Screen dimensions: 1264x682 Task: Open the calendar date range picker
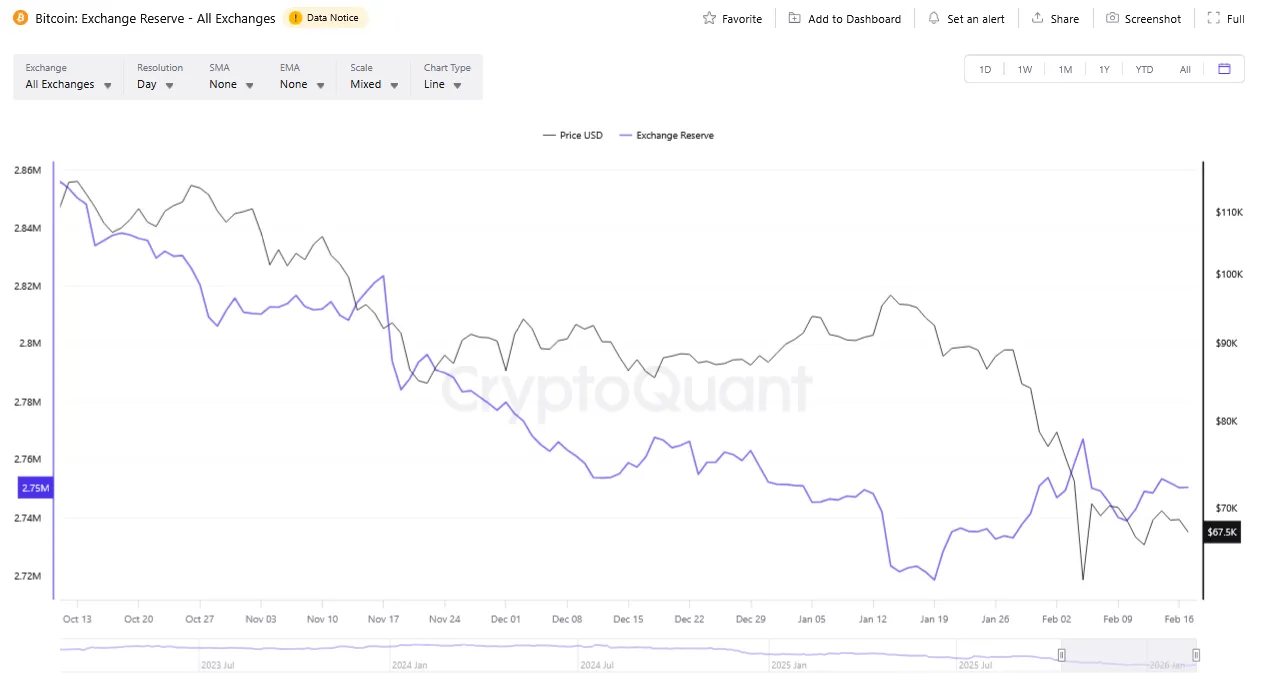tap(1224, 69)
